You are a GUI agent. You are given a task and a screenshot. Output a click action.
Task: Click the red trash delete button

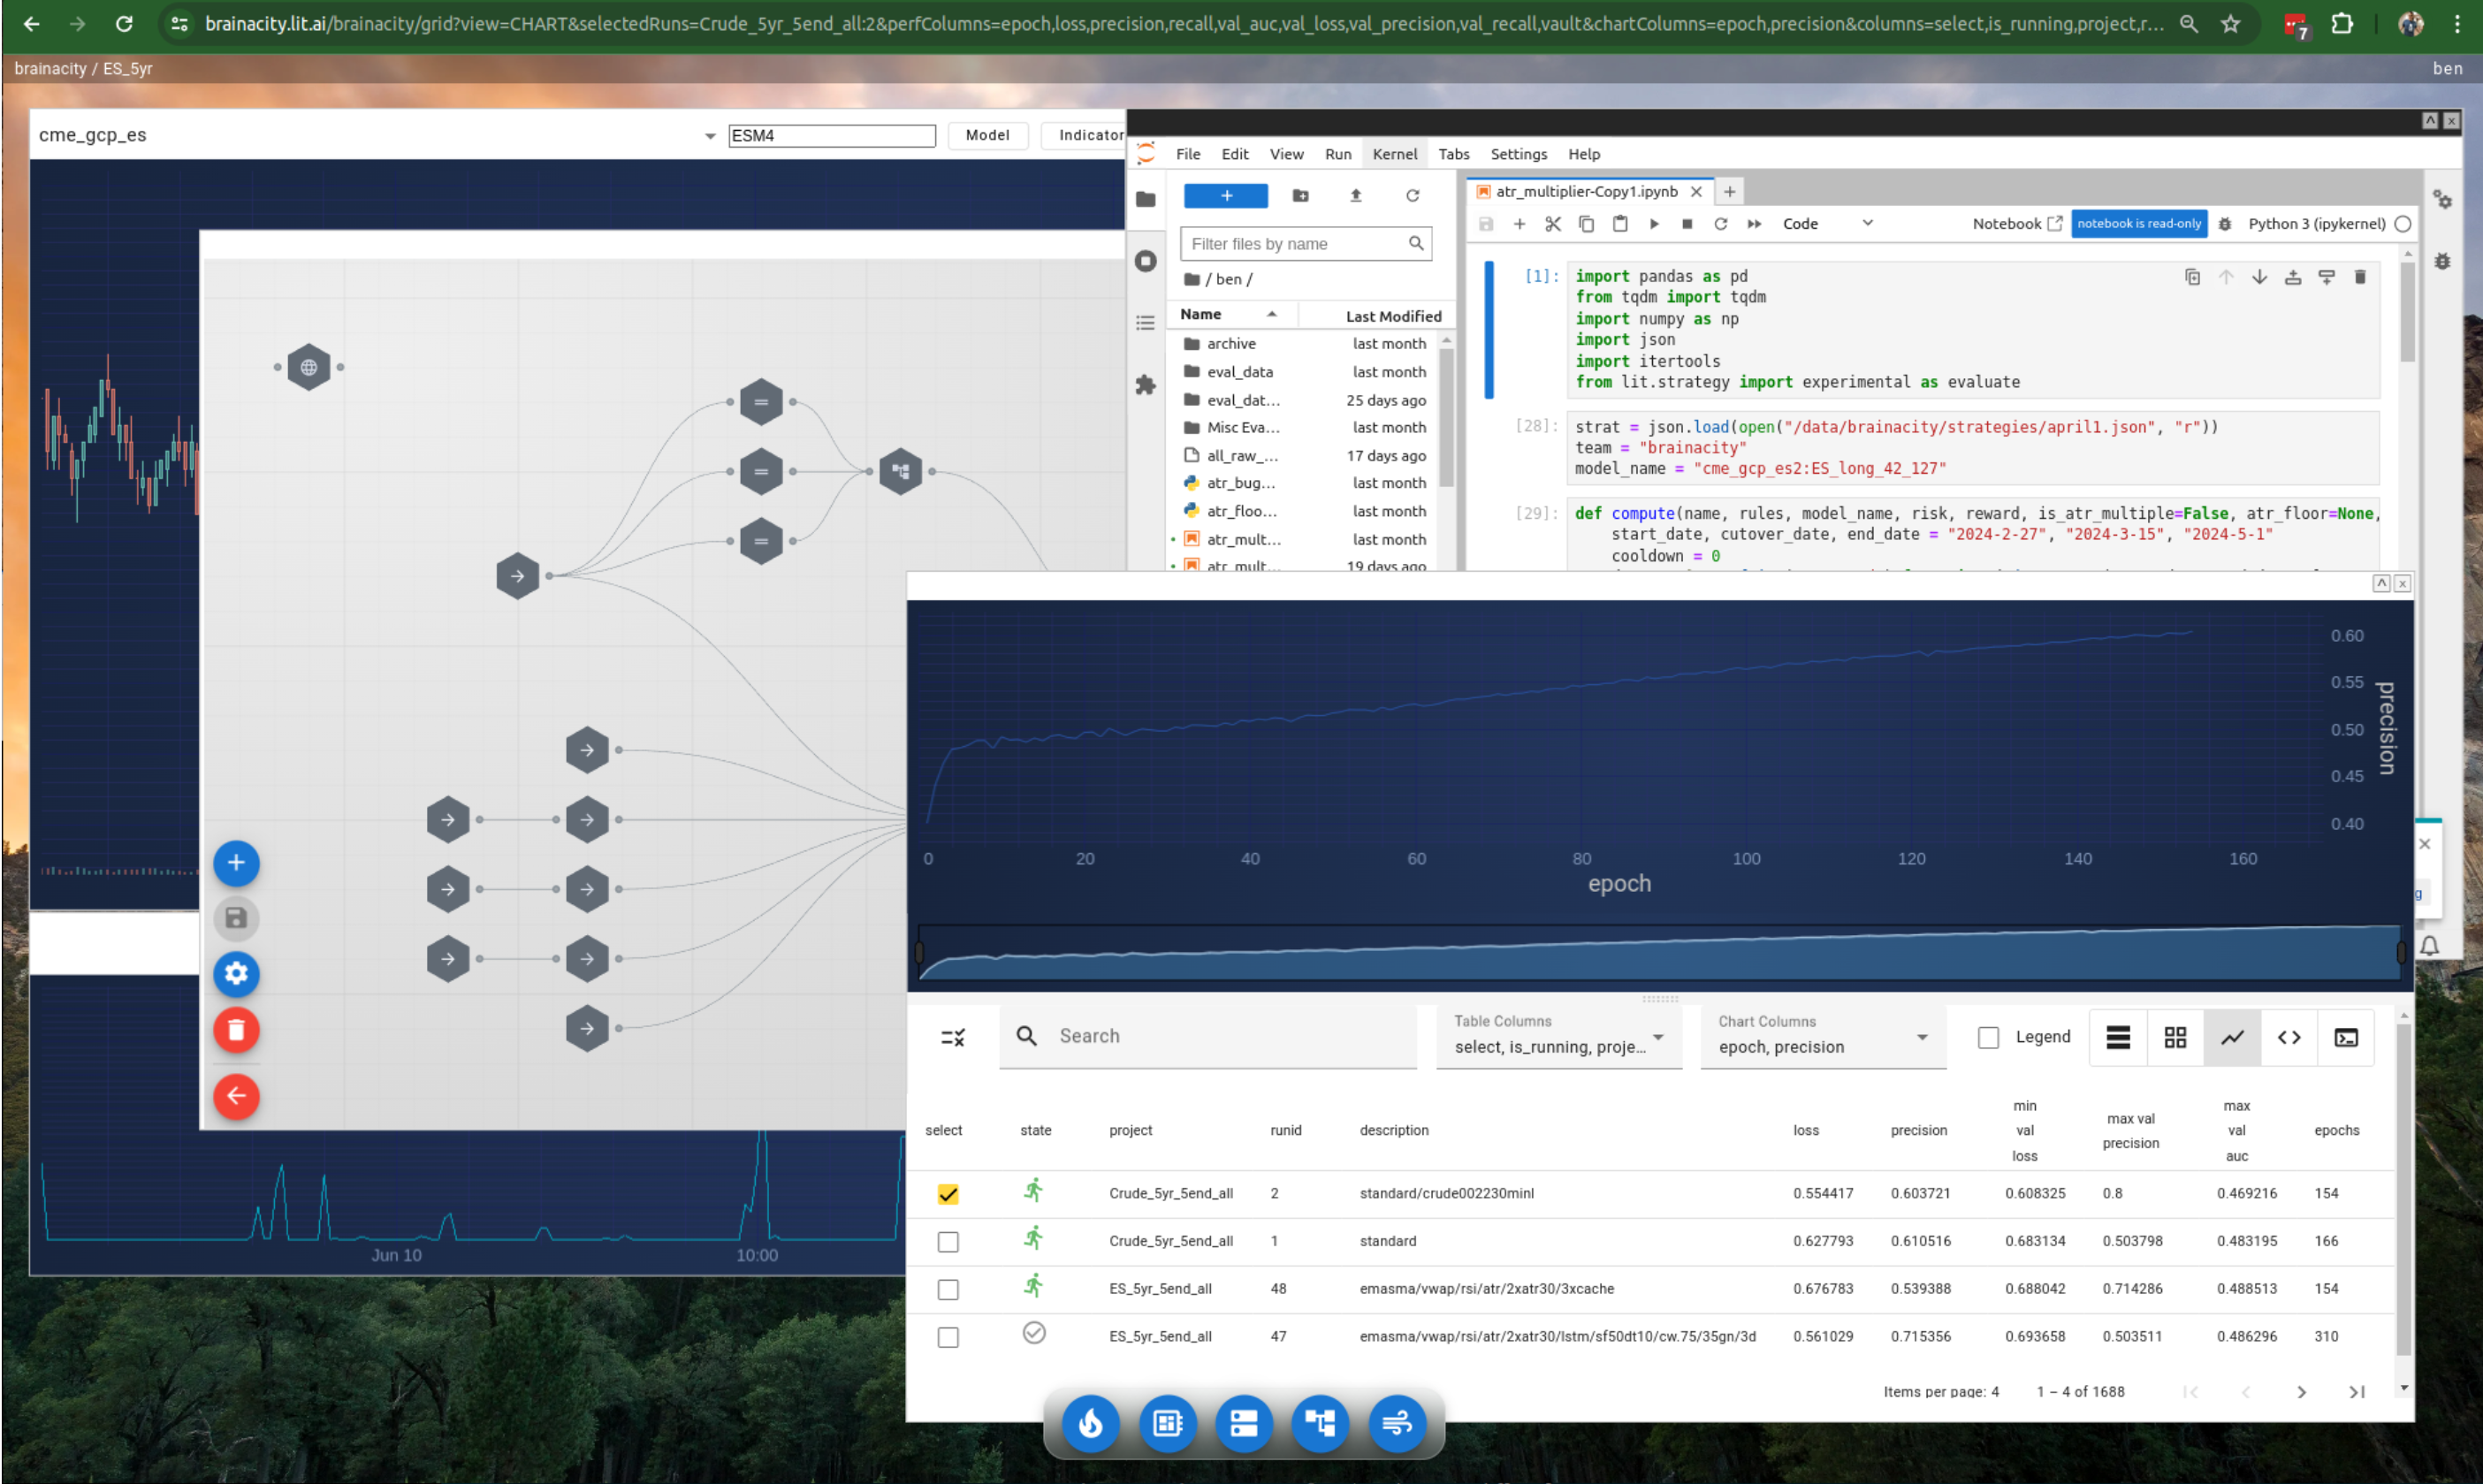[236, 1029]
